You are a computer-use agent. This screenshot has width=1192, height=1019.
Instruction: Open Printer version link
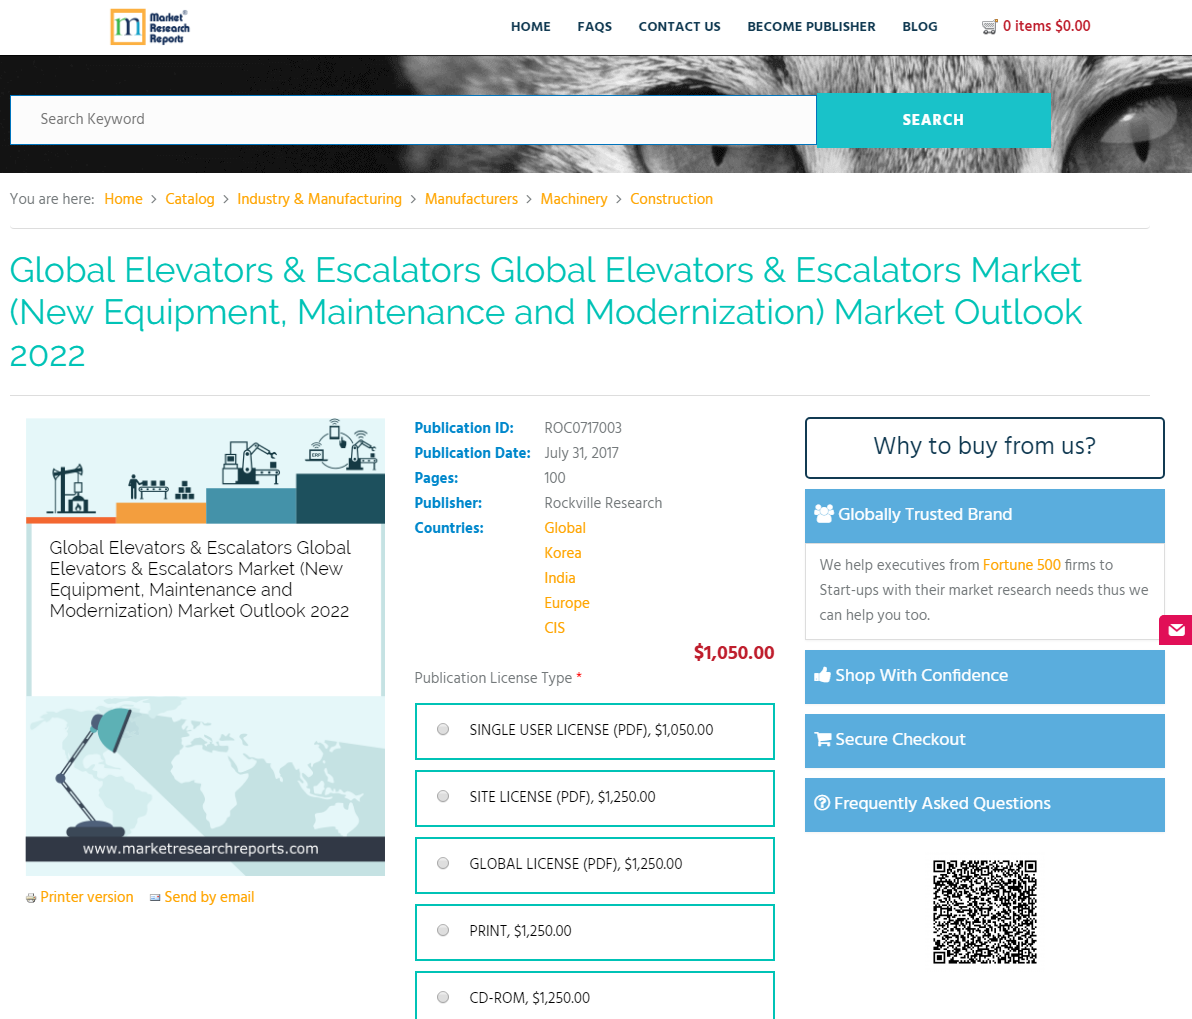87,897
